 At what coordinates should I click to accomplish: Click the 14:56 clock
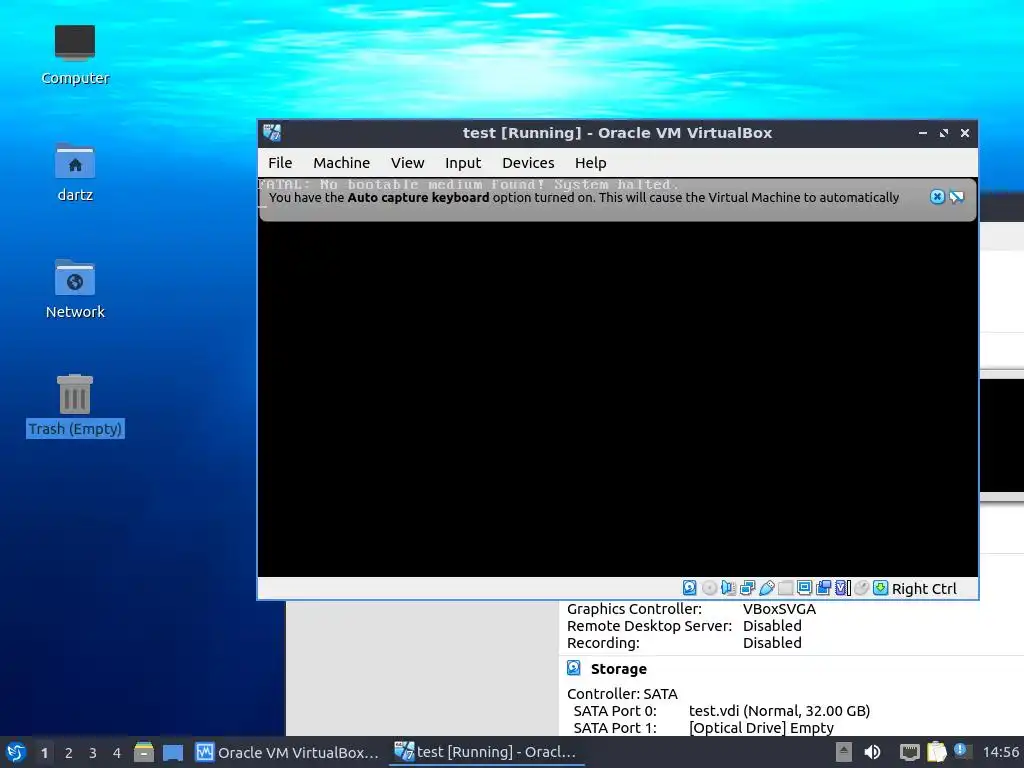[1000, 752]
